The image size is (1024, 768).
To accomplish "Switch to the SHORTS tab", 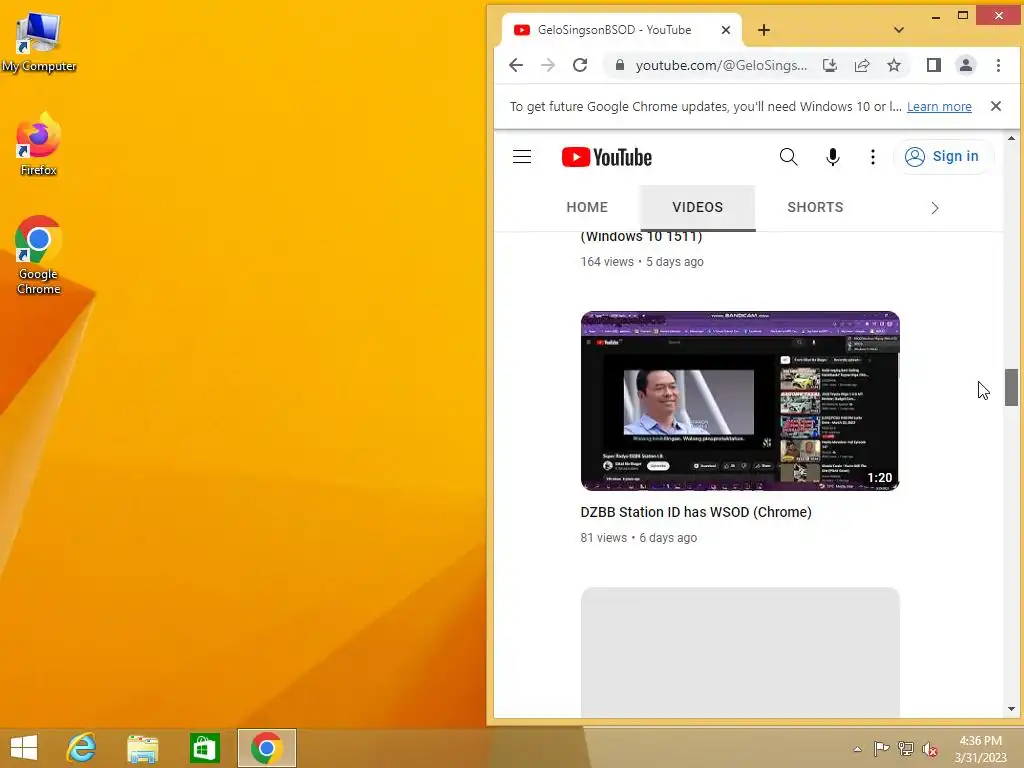I will coord(815,208).
